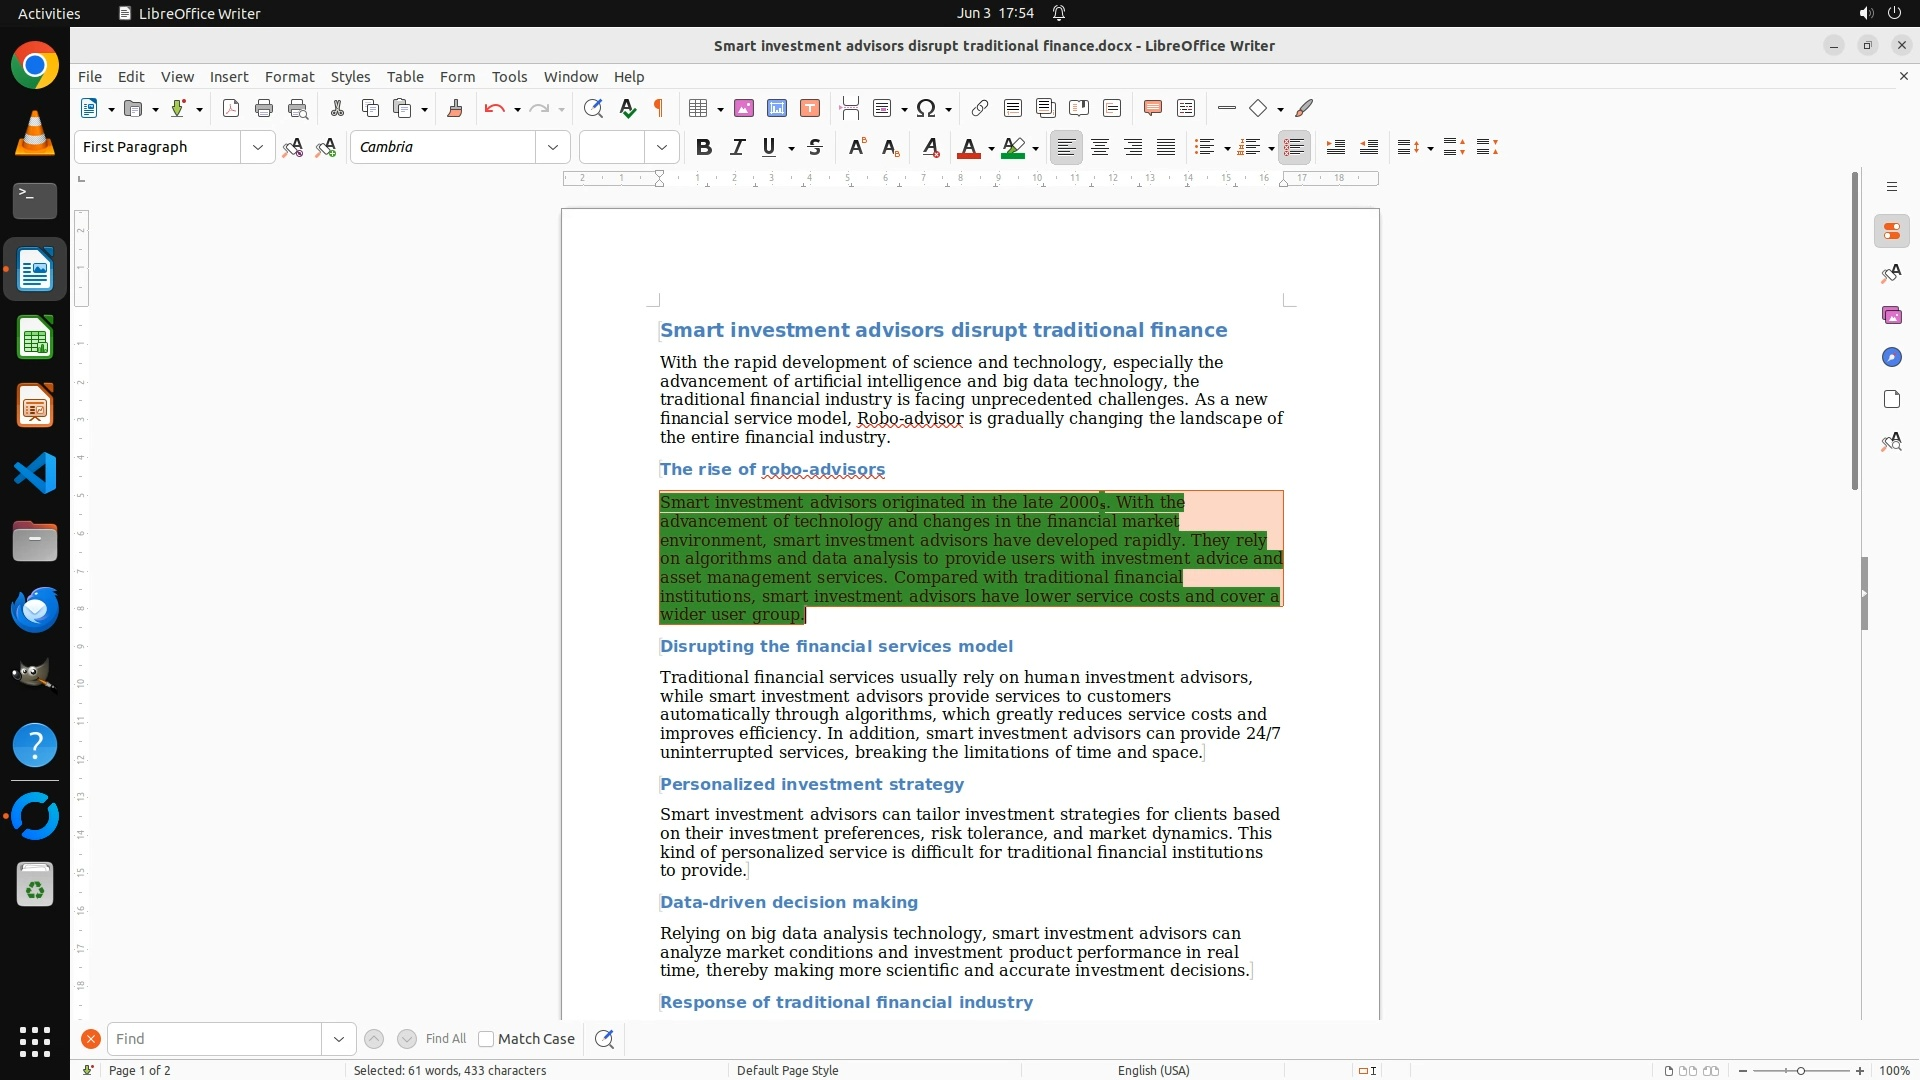Expand the paragraph style dropdown
Image resolution: width=1920 pixels, height=1080 pixels.
[258, 147]
